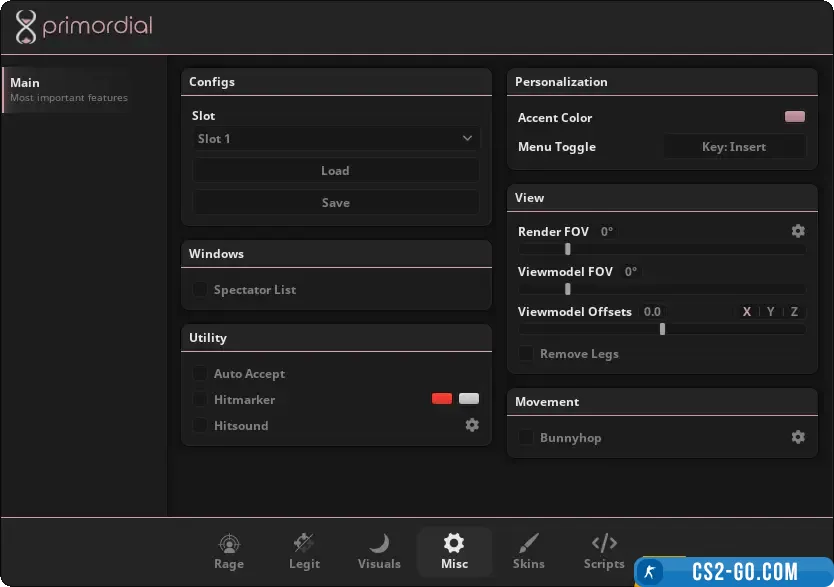Enable the Spectator List checkbox

[x=200, y=290]
